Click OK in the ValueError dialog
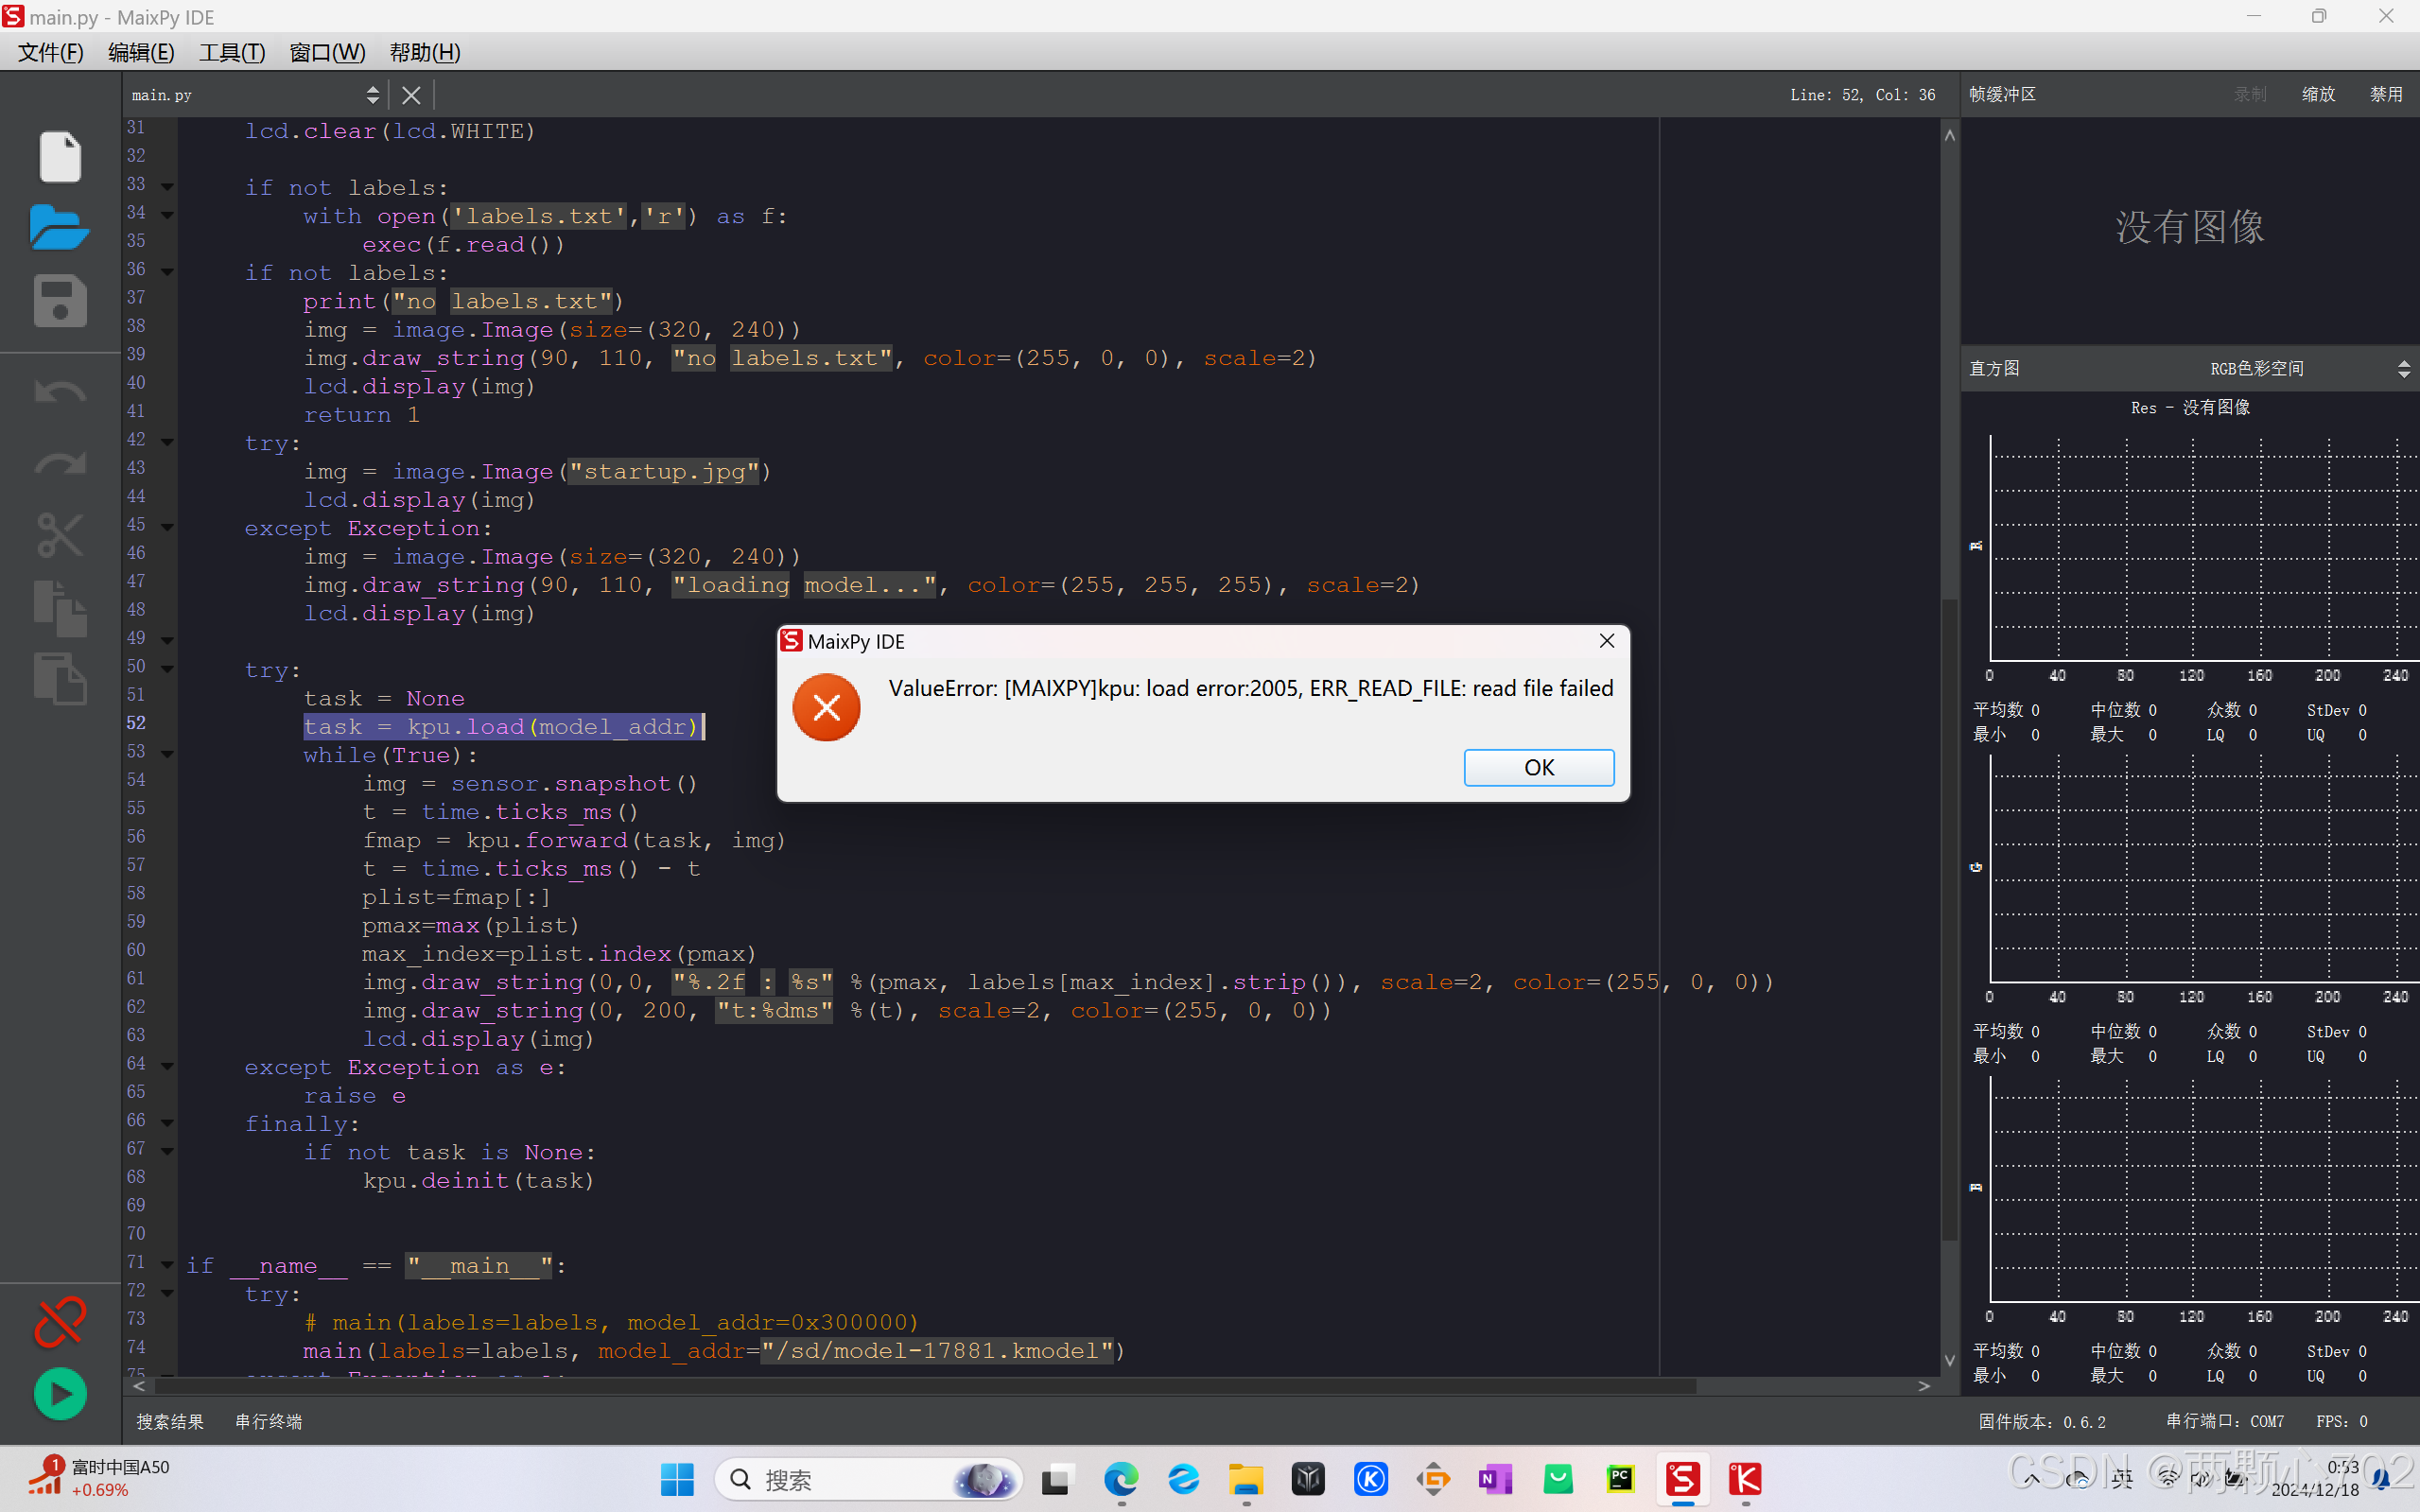2420x1512 pixels. [x=1538, y=767]
